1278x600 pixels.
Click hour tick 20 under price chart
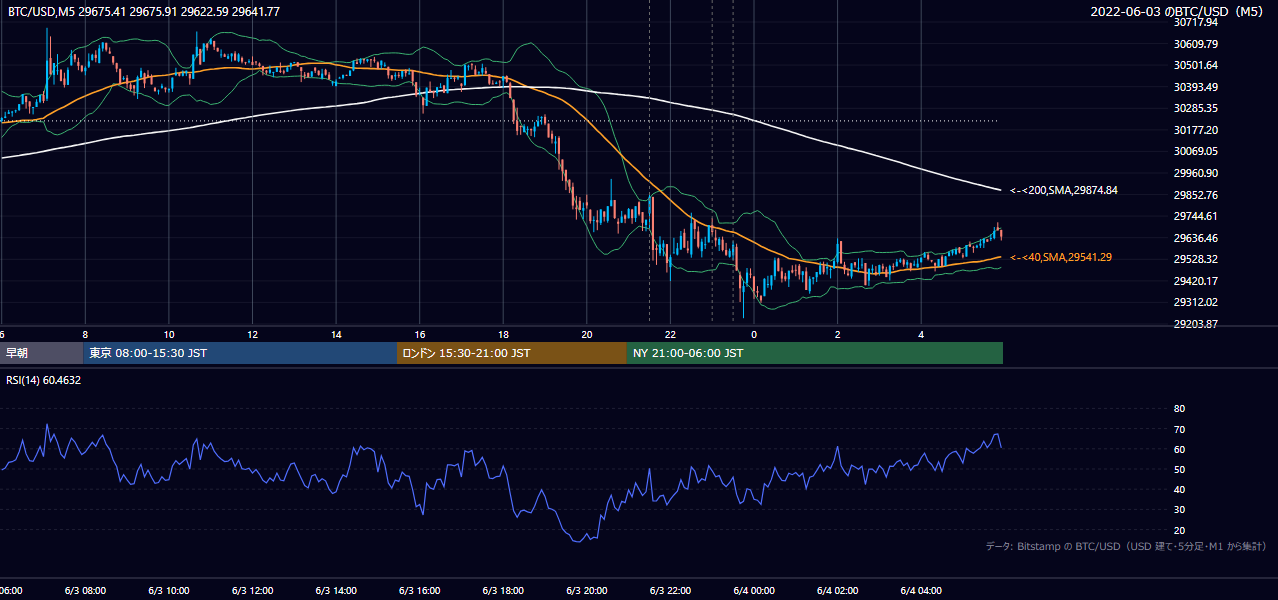click(x=587, y=334)
